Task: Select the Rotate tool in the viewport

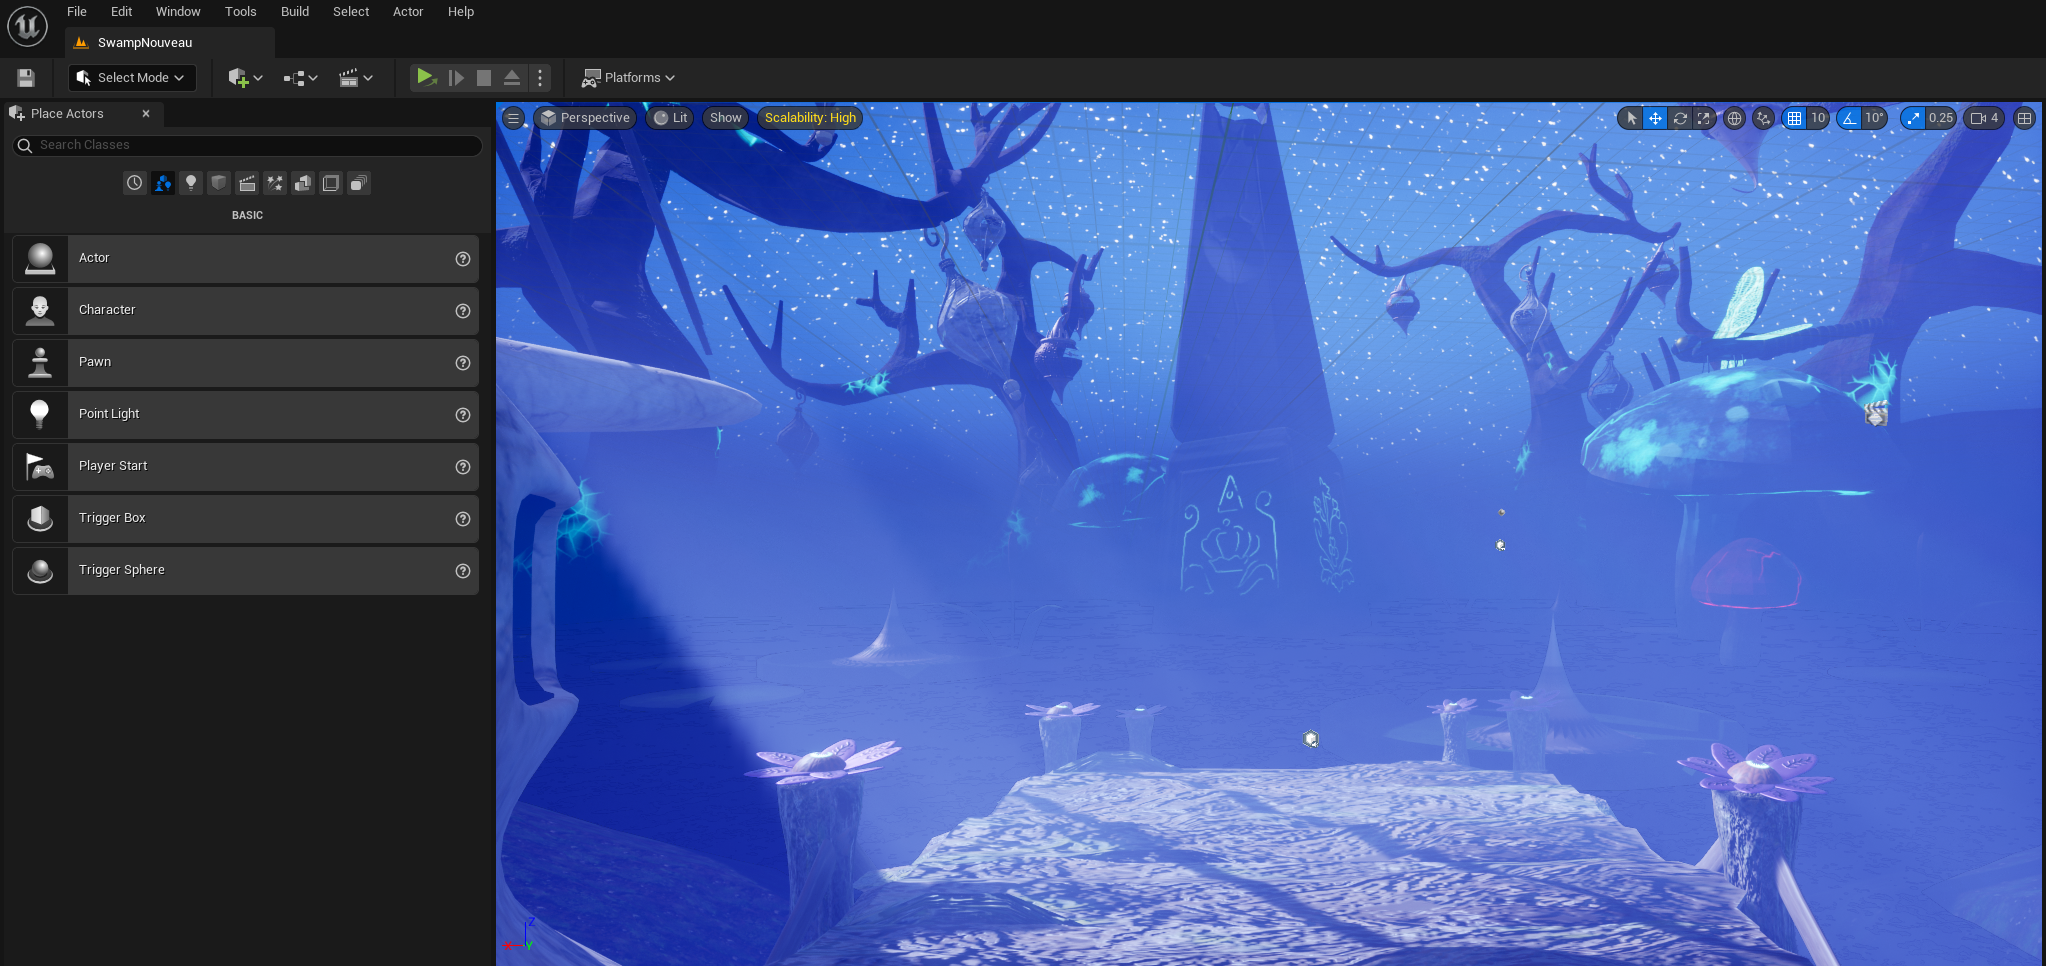Action: 1679,118
